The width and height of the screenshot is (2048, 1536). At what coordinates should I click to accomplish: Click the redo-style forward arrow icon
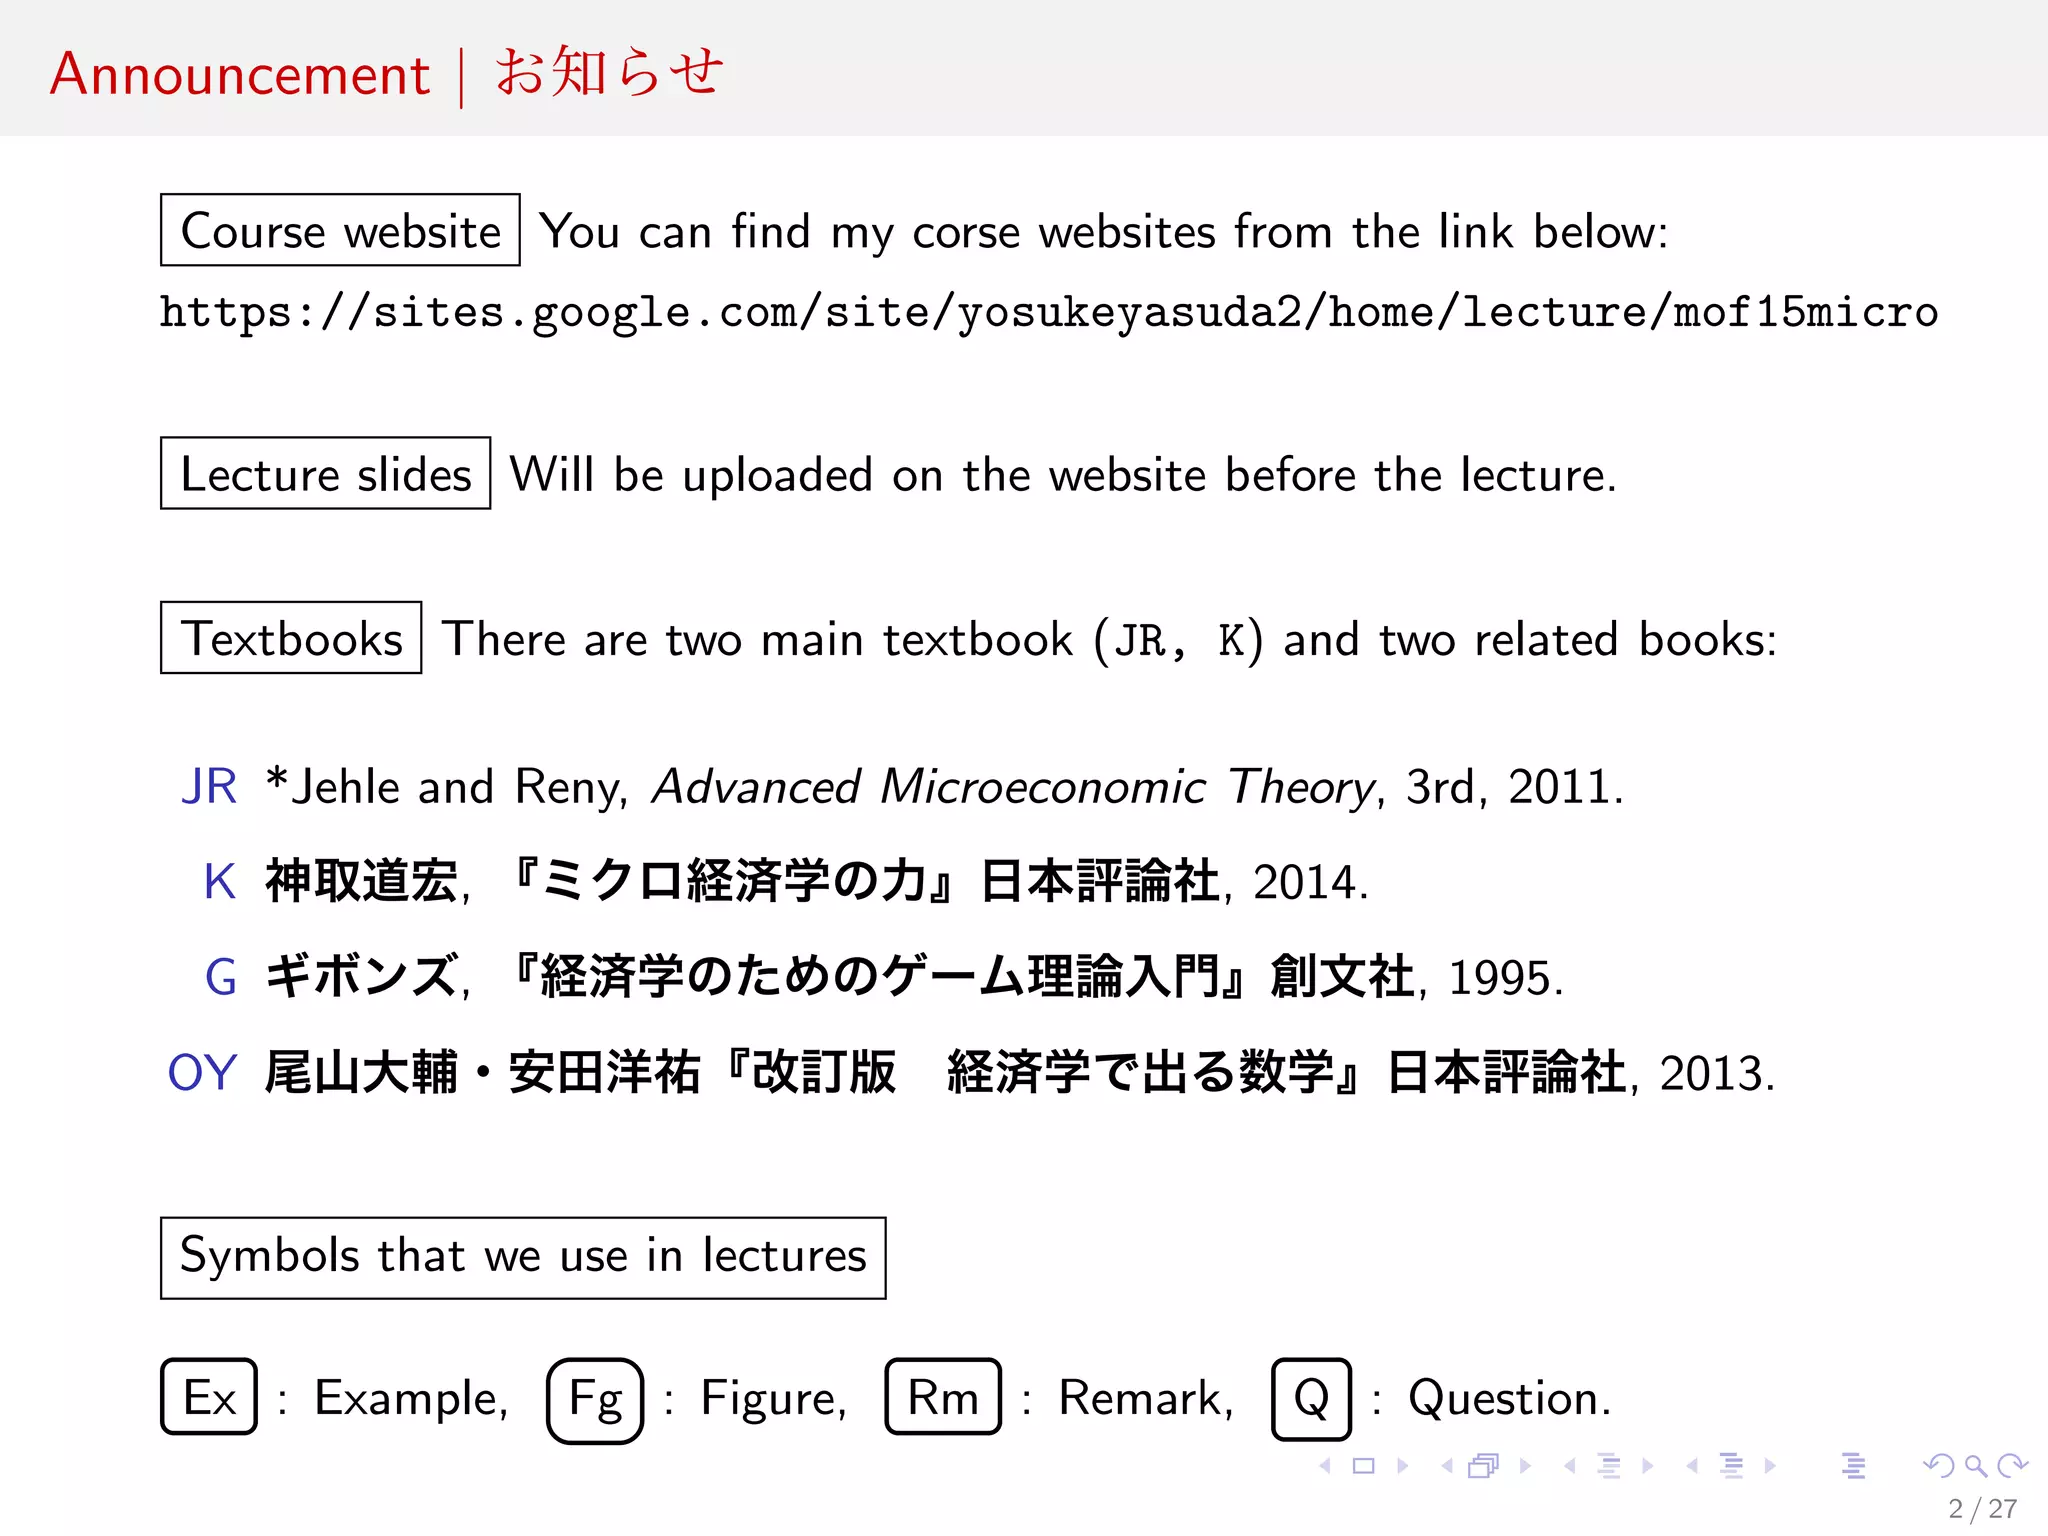point(2012,1466)
